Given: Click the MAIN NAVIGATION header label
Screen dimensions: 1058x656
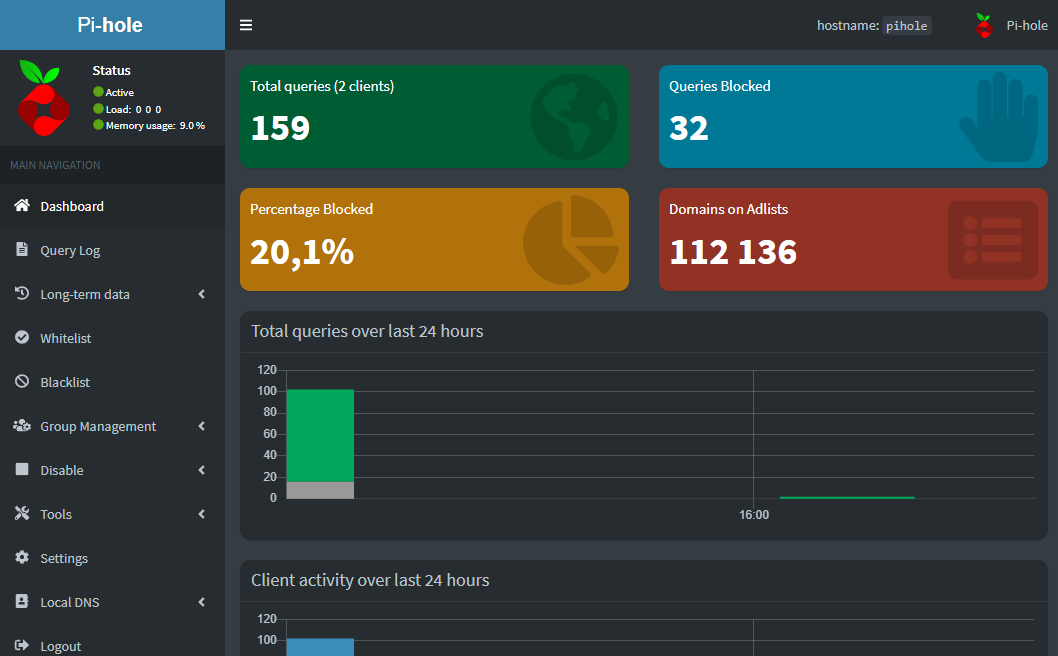Looking at the screenshot, I should [x=55, y=165].
